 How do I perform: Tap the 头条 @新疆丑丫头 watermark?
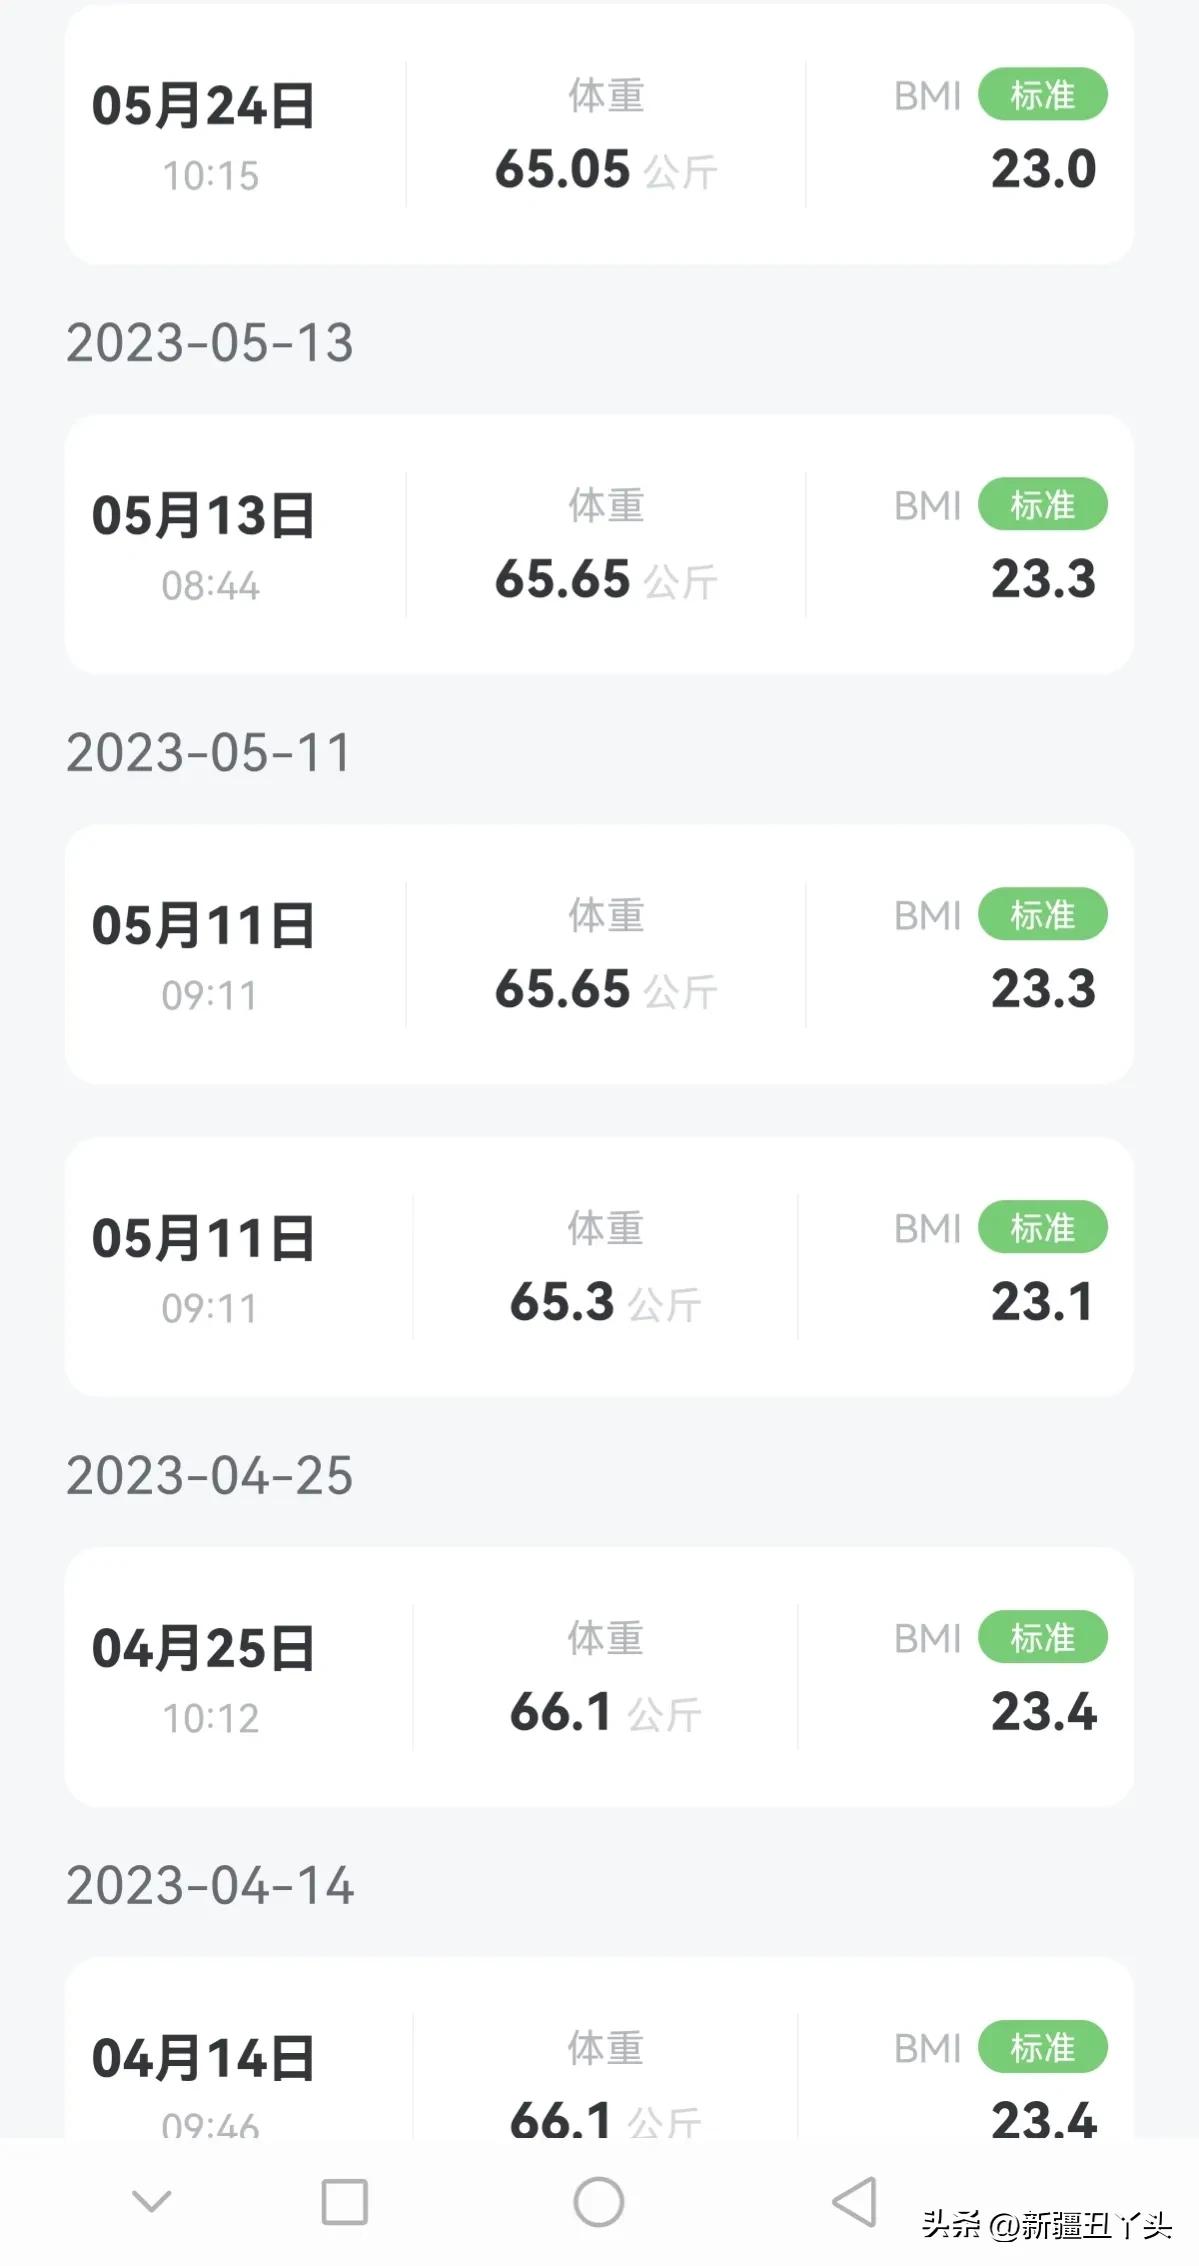tap(1046, 2225)
